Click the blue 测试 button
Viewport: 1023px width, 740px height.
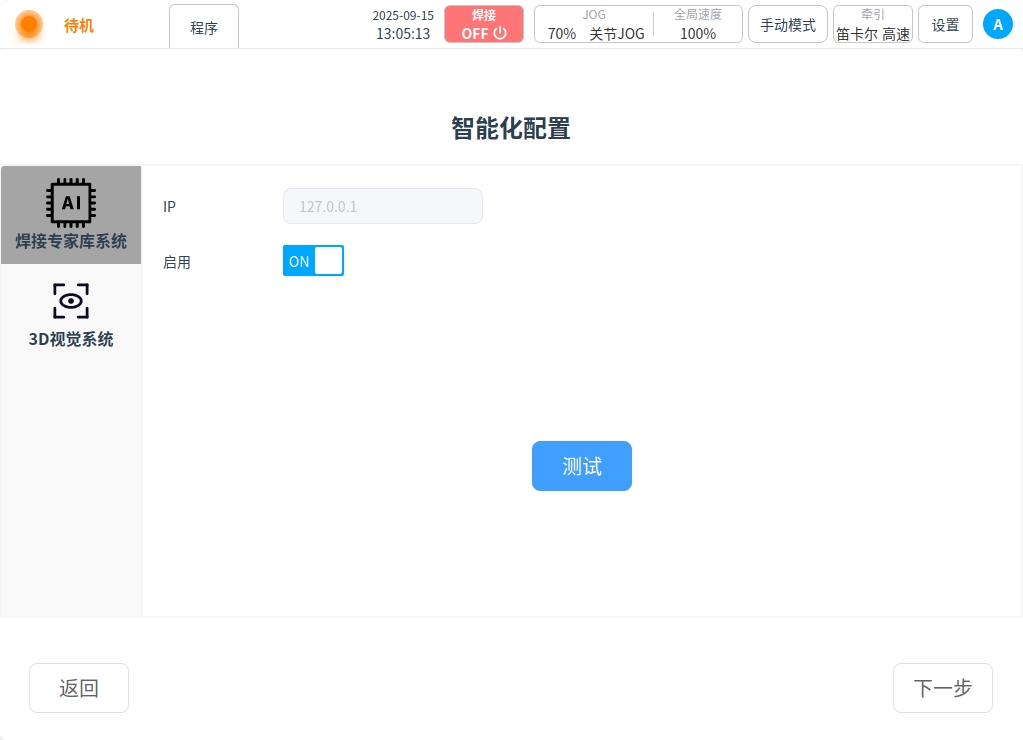pyautogui.click(x=581, y=466)
